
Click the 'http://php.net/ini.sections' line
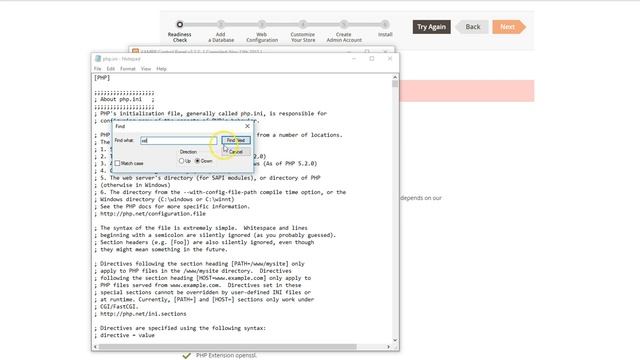click(x=140, y=313)
